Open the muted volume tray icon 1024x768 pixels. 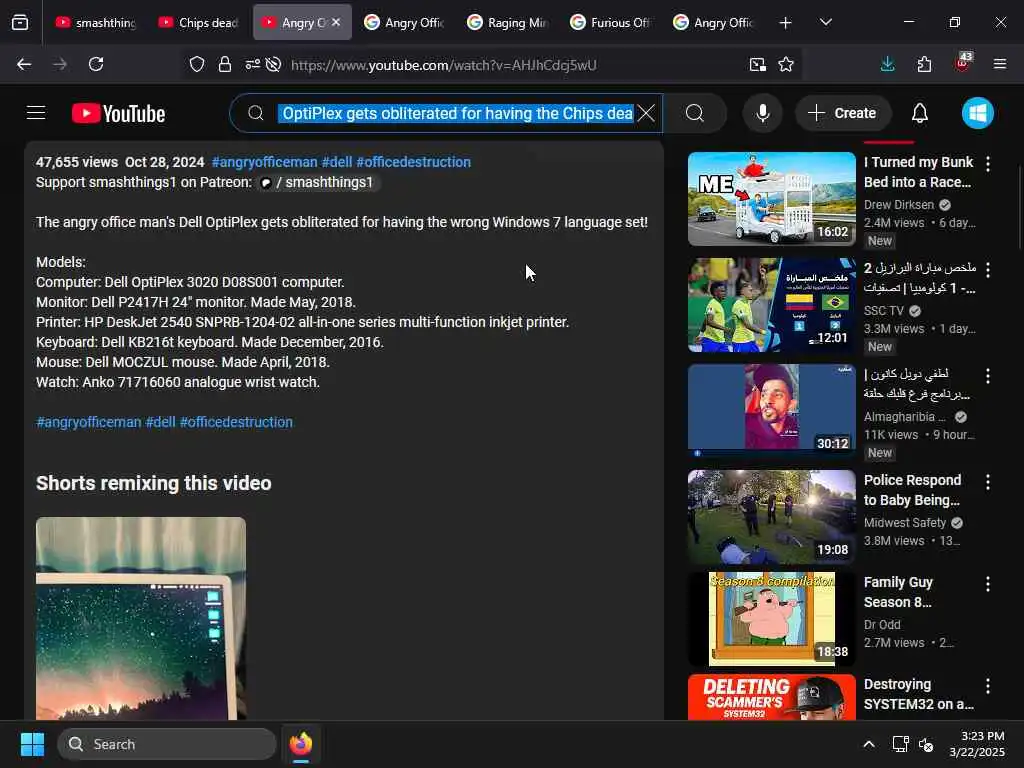tap(925, 744)
